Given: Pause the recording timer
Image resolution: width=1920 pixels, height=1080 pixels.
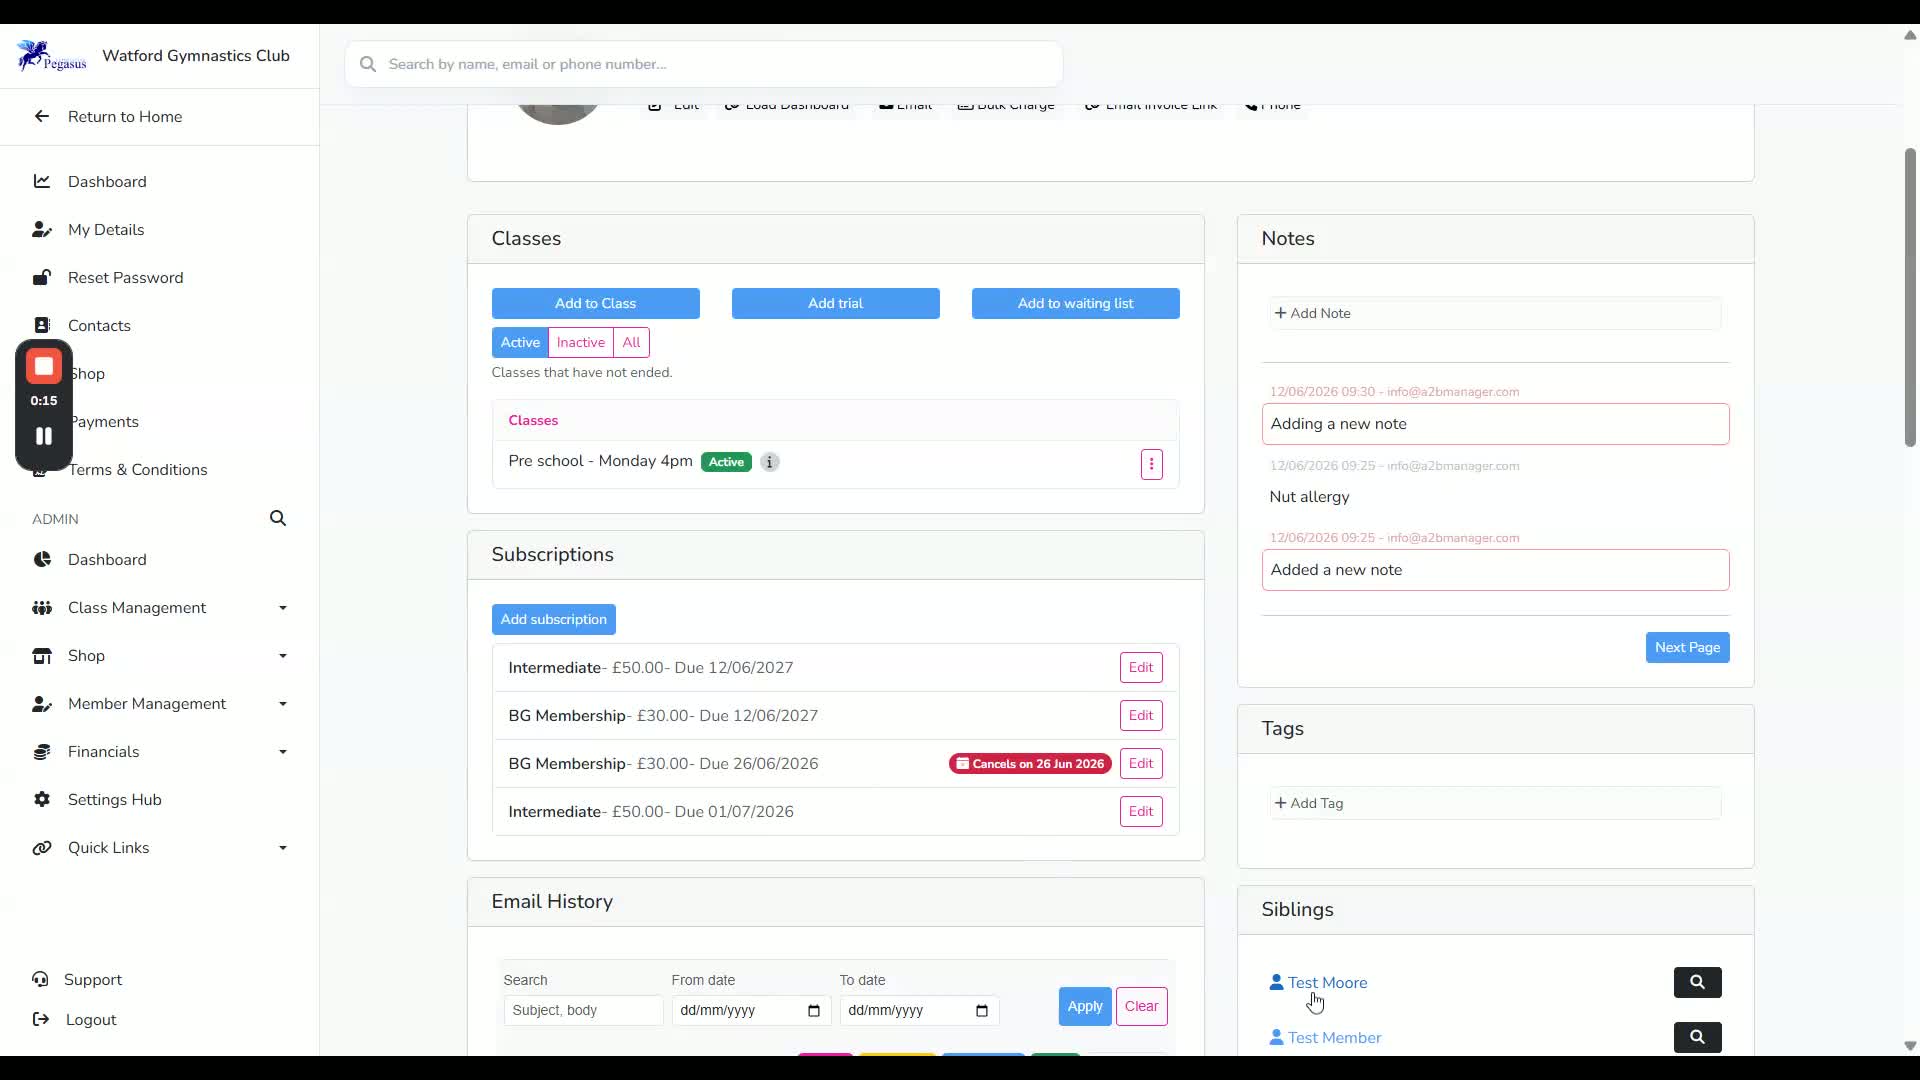Looking at the screenshot, I should pos(44,436).
